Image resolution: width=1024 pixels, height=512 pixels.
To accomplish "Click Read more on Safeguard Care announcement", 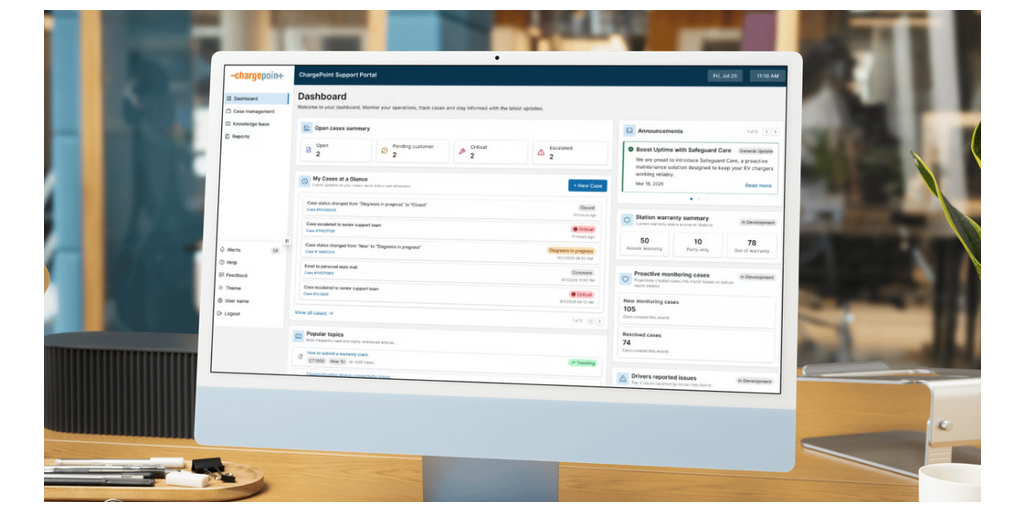I will 758,186.
